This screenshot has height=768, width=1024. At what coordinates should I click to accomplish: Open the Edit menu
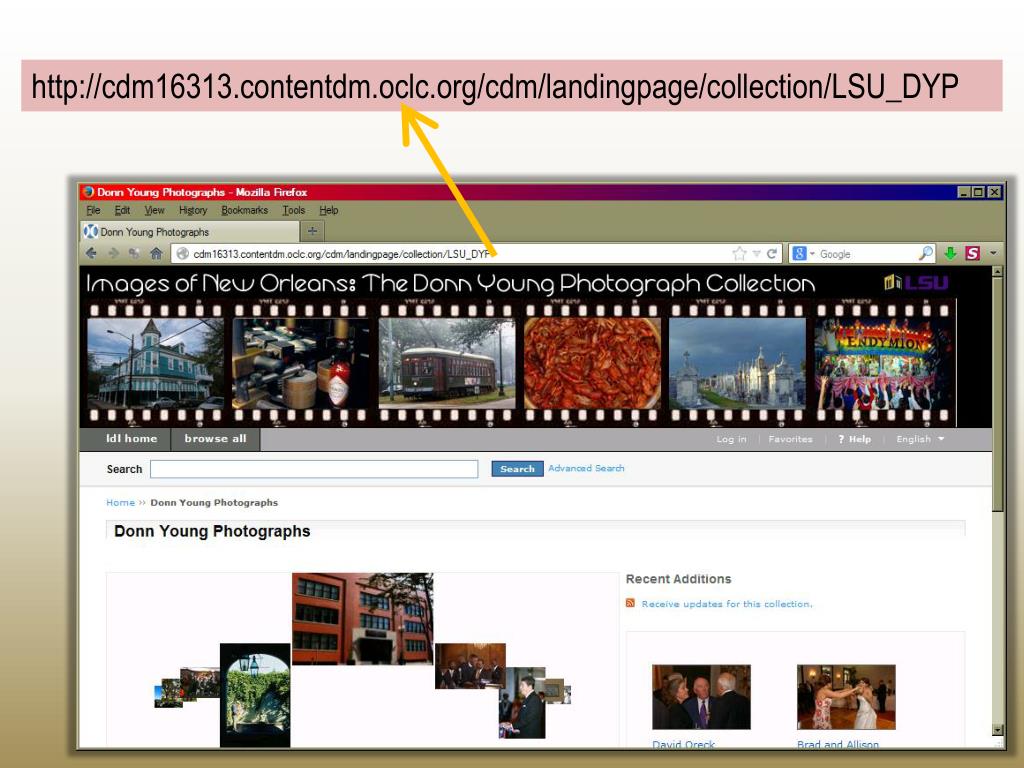tap(122, 210)
